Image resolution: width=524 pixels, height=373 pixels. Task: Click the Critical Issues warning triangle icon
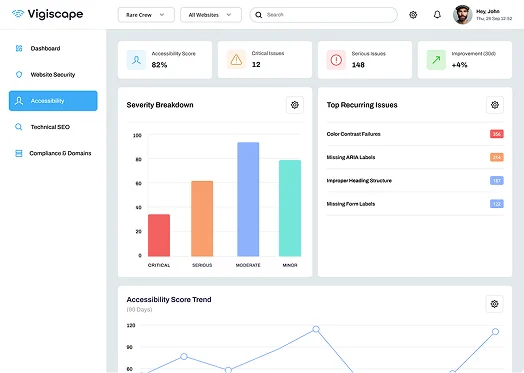pos(236,60)
